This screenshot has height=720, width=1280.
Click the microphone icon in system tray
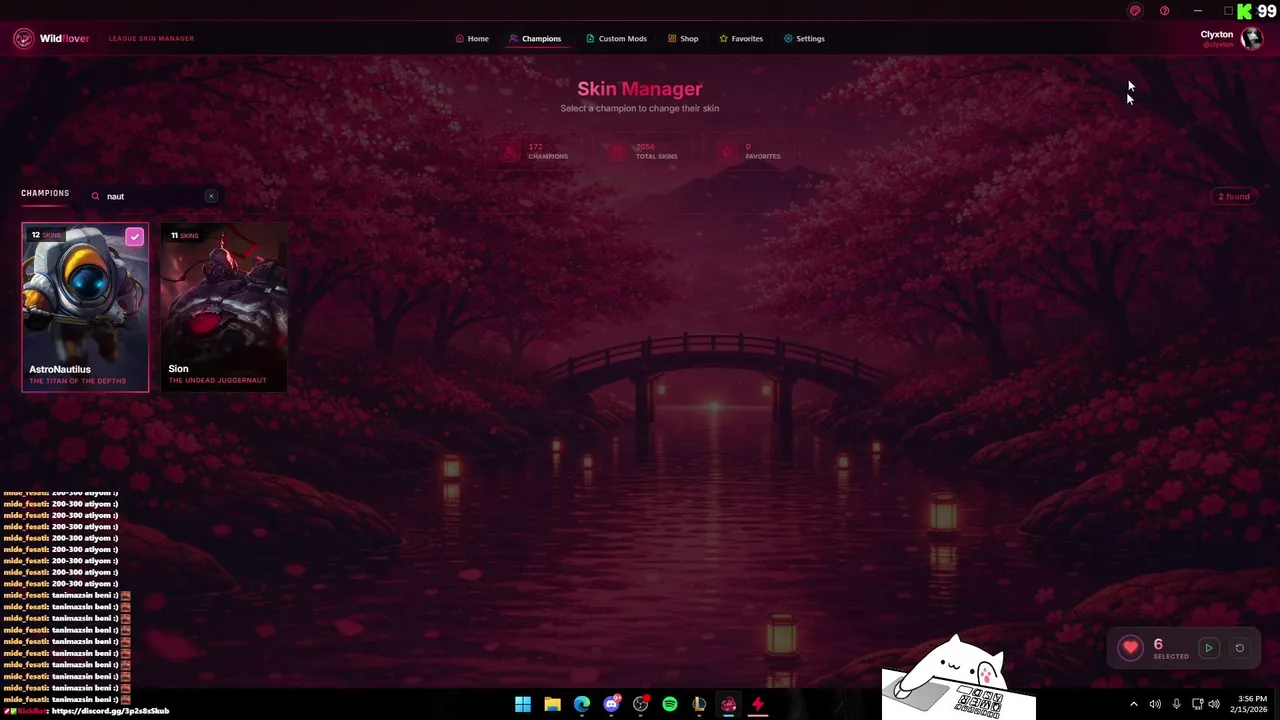(1176, 704)
